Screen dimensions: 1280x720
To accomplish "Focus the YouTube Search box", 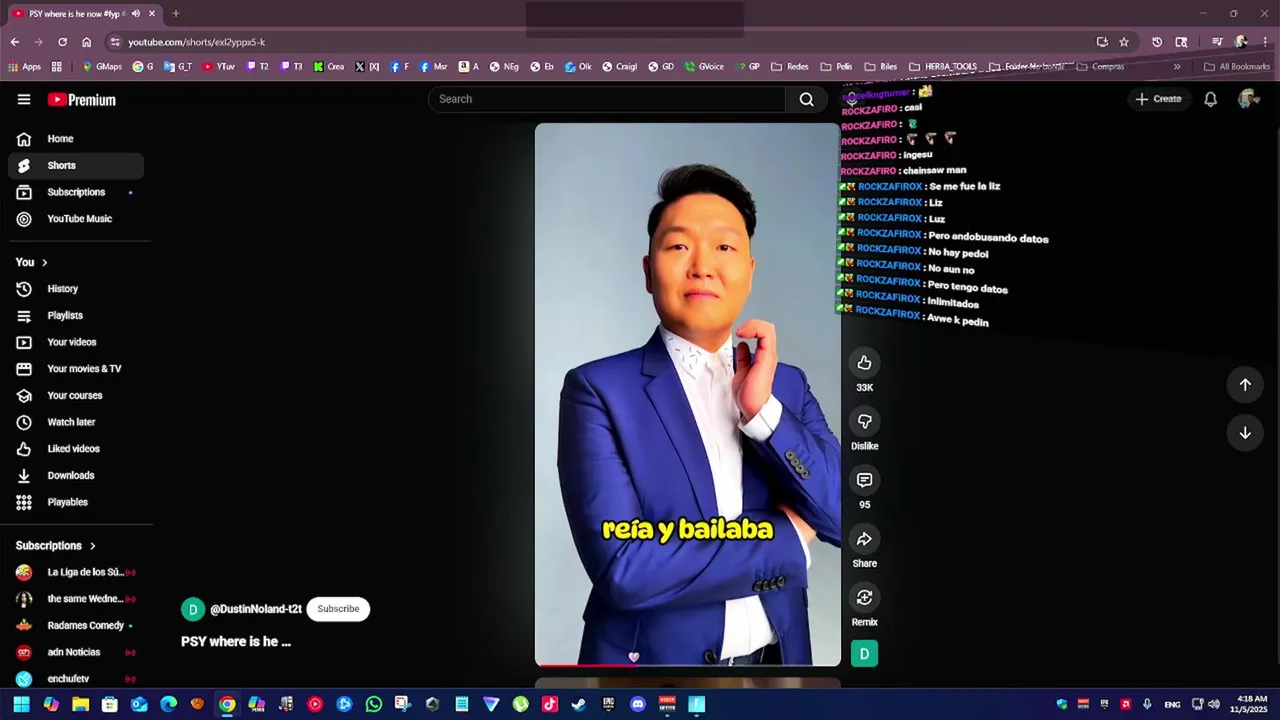I will [608, 99].
